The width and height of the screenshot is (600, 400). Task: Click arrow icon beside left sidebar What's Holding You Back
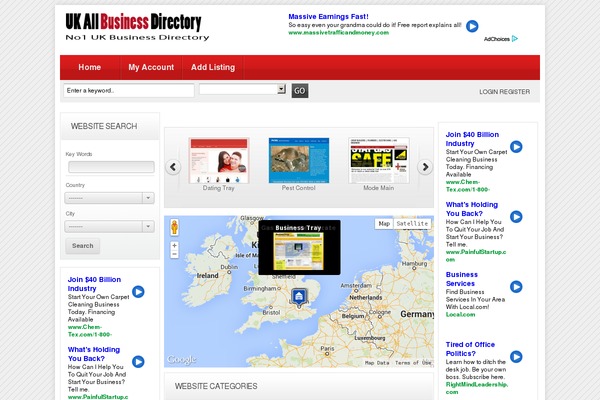(138, 362)
